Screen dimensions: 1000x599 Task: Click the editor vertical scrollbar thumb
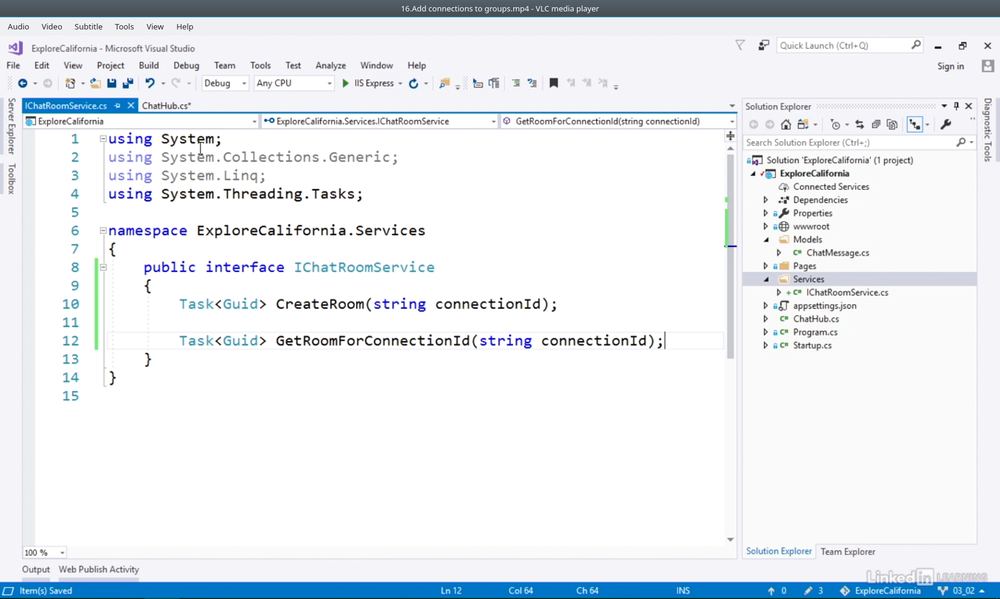tap(730, 255)
